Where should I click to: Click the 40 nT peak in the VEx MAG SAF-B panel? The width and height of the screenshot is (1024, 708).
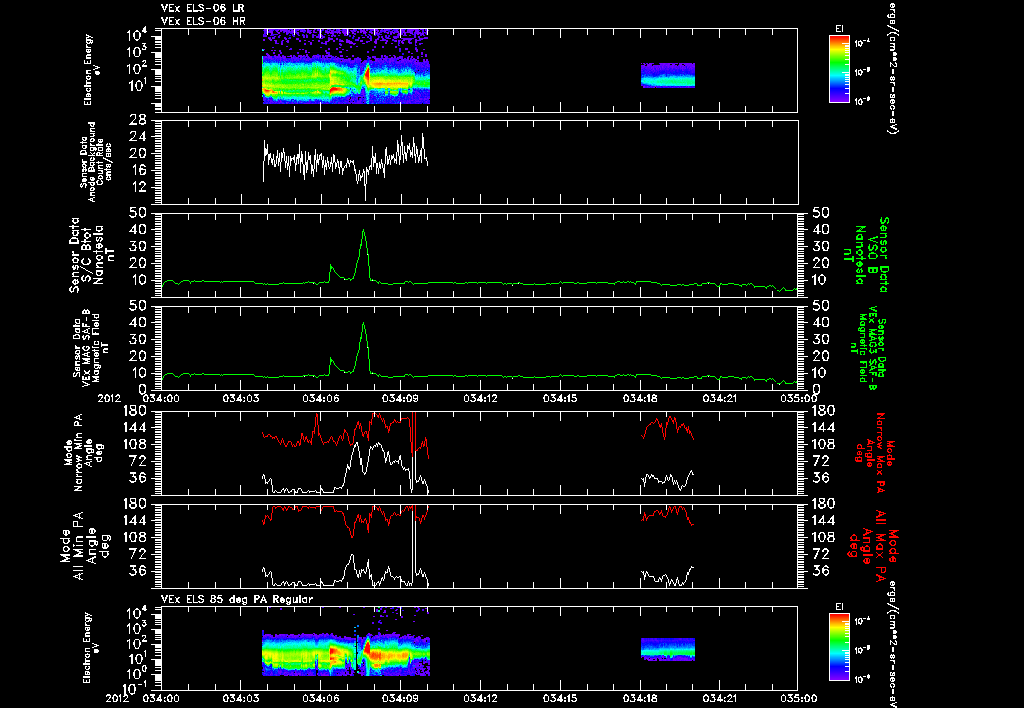(364, 325)
